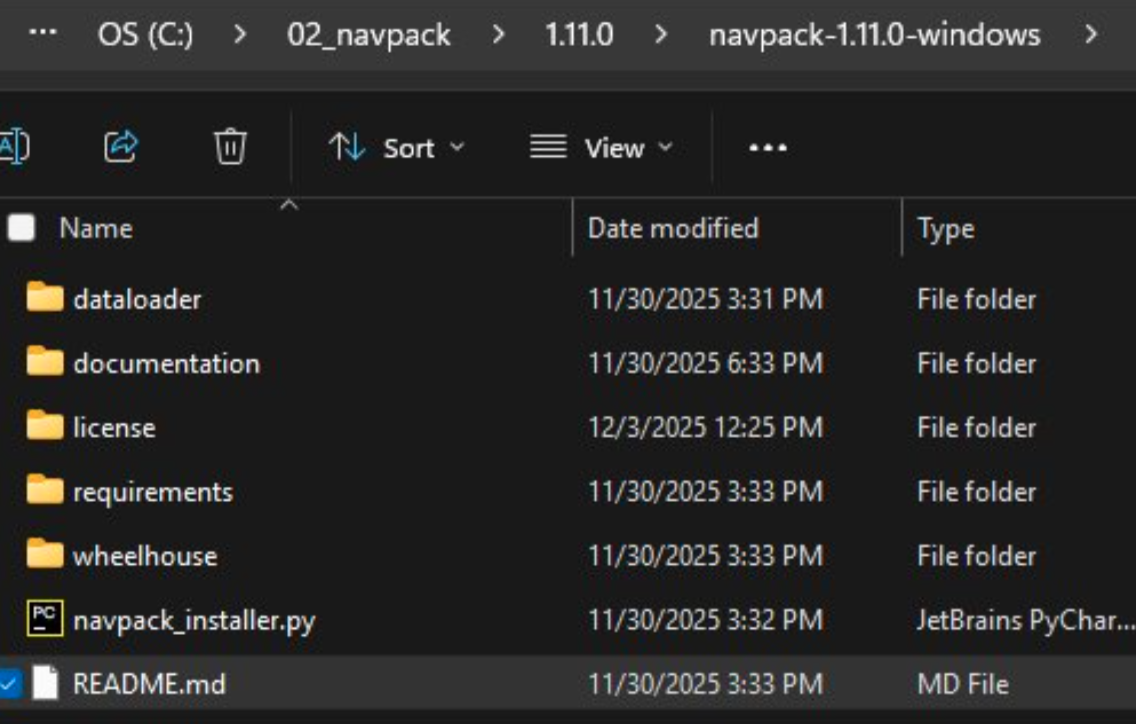Select the navpack_installer.py file name
Image resolution: width=1136 pixels, height=724 pixels.
coord(194,621)
